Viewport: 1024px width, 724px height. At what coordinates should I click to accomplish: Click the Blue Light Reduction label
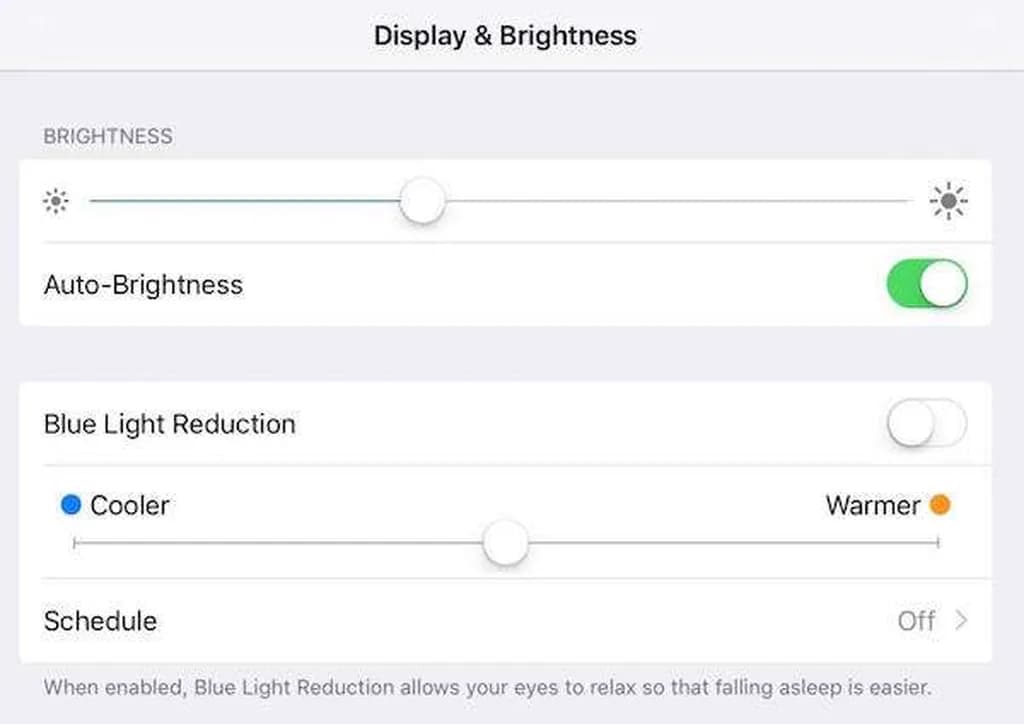pyautogui.click(x=169, y=424)
